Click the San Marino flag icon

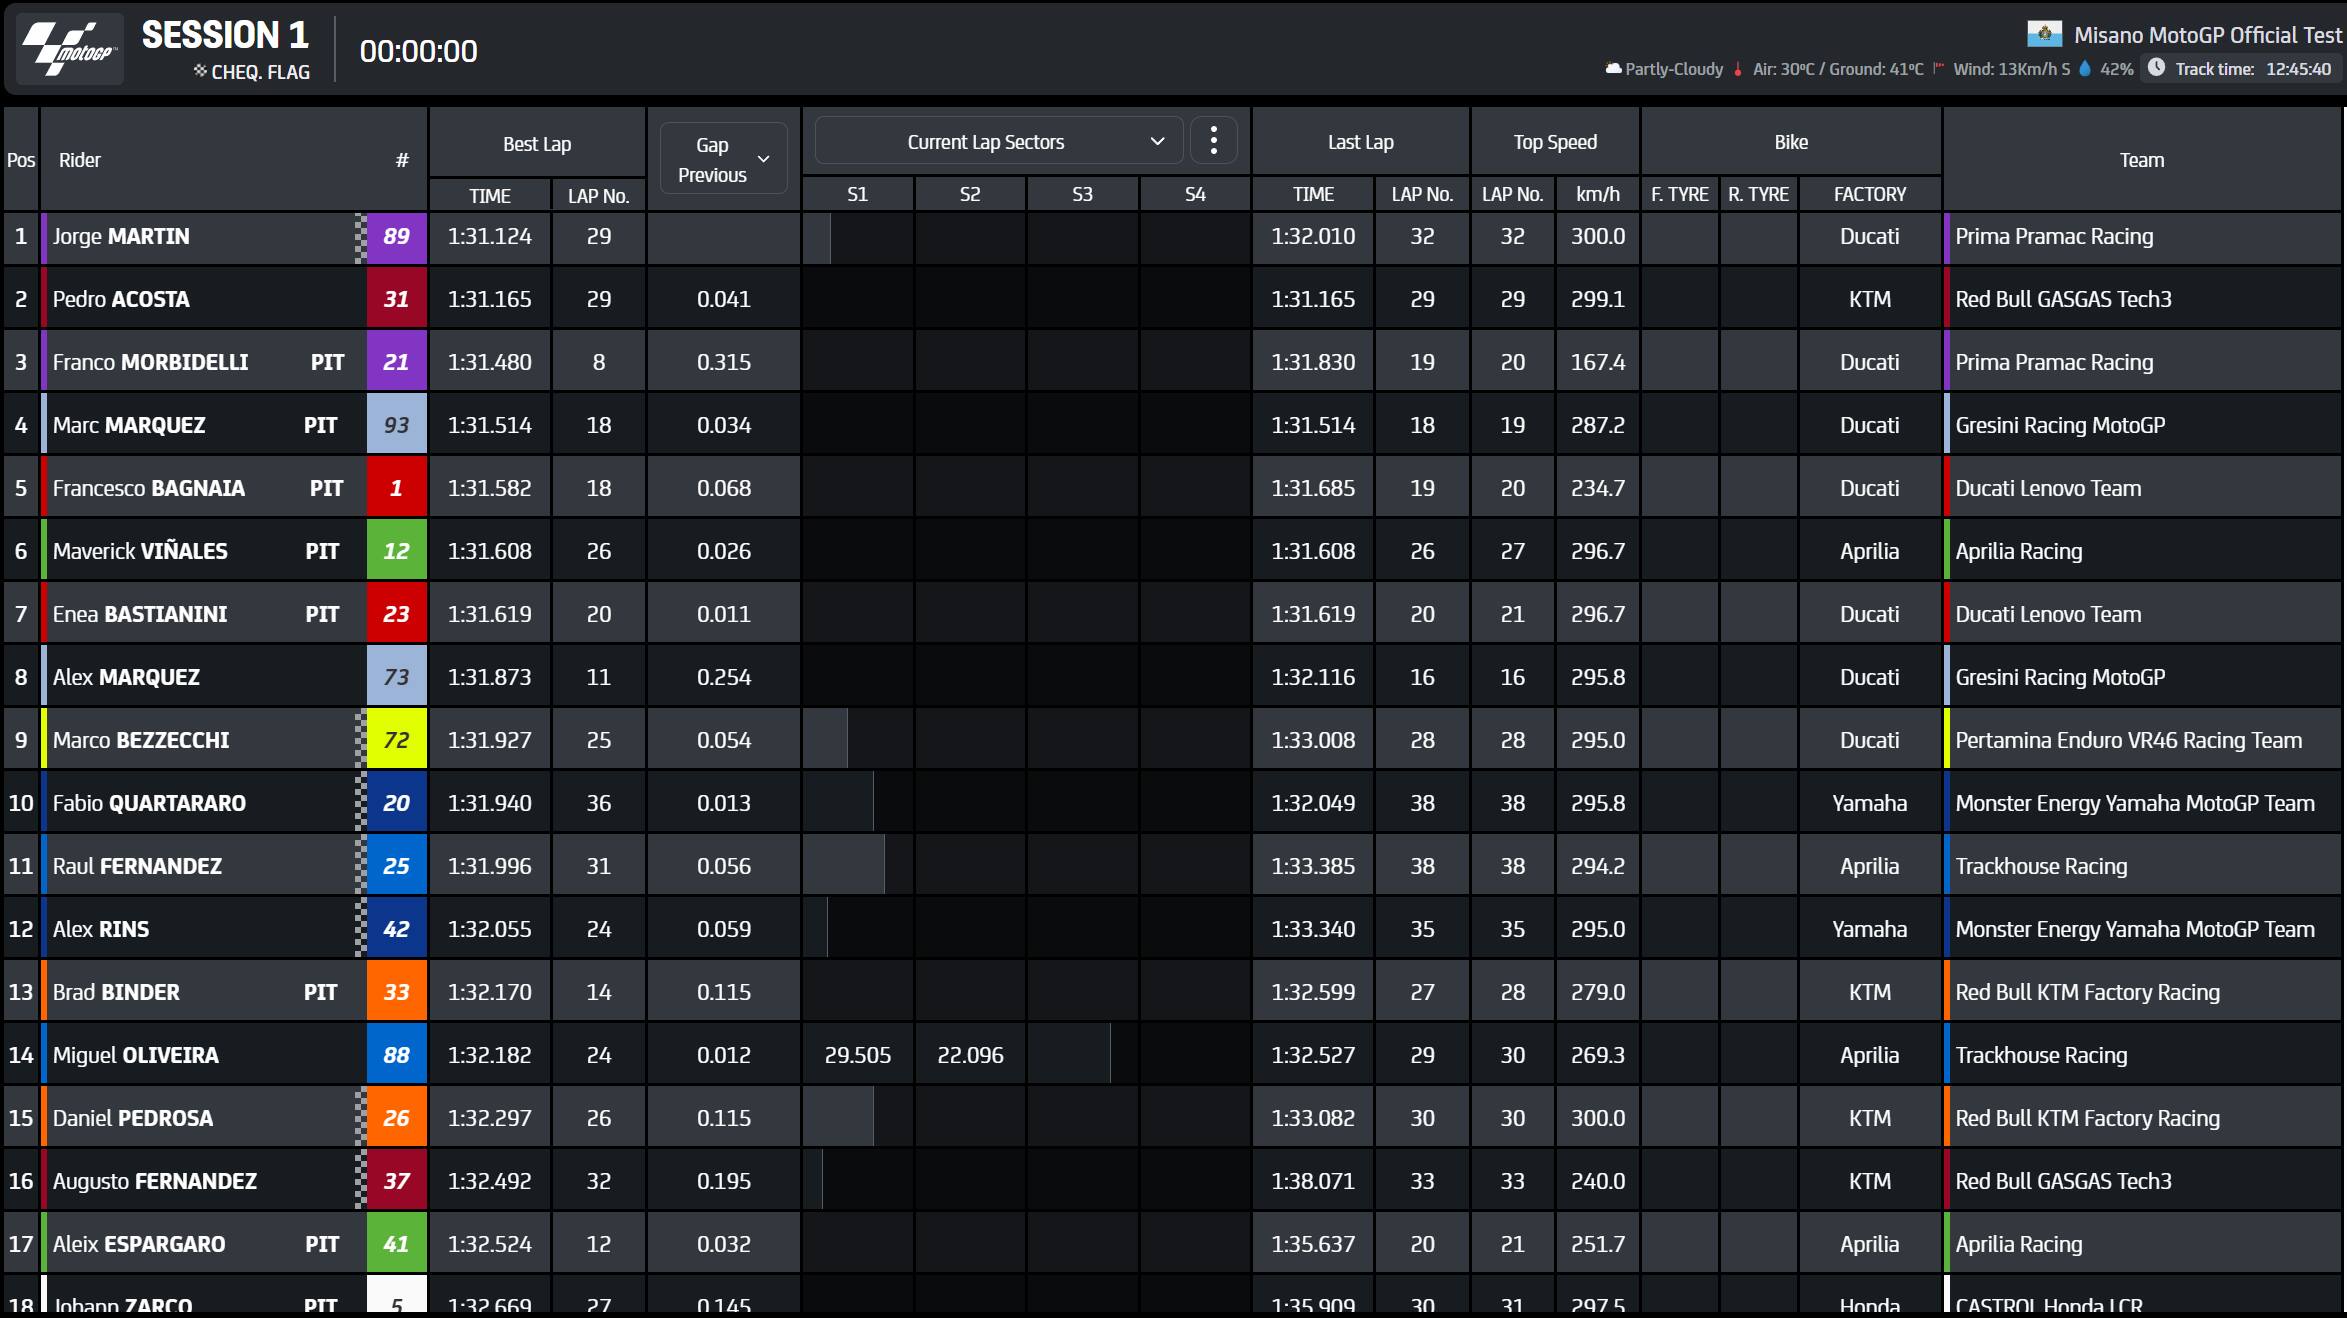coord(2044,35)
